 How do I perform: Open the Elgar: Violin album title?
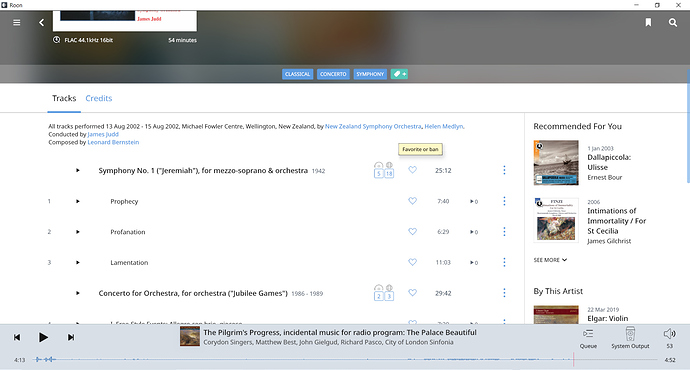(x=608, y=319)
